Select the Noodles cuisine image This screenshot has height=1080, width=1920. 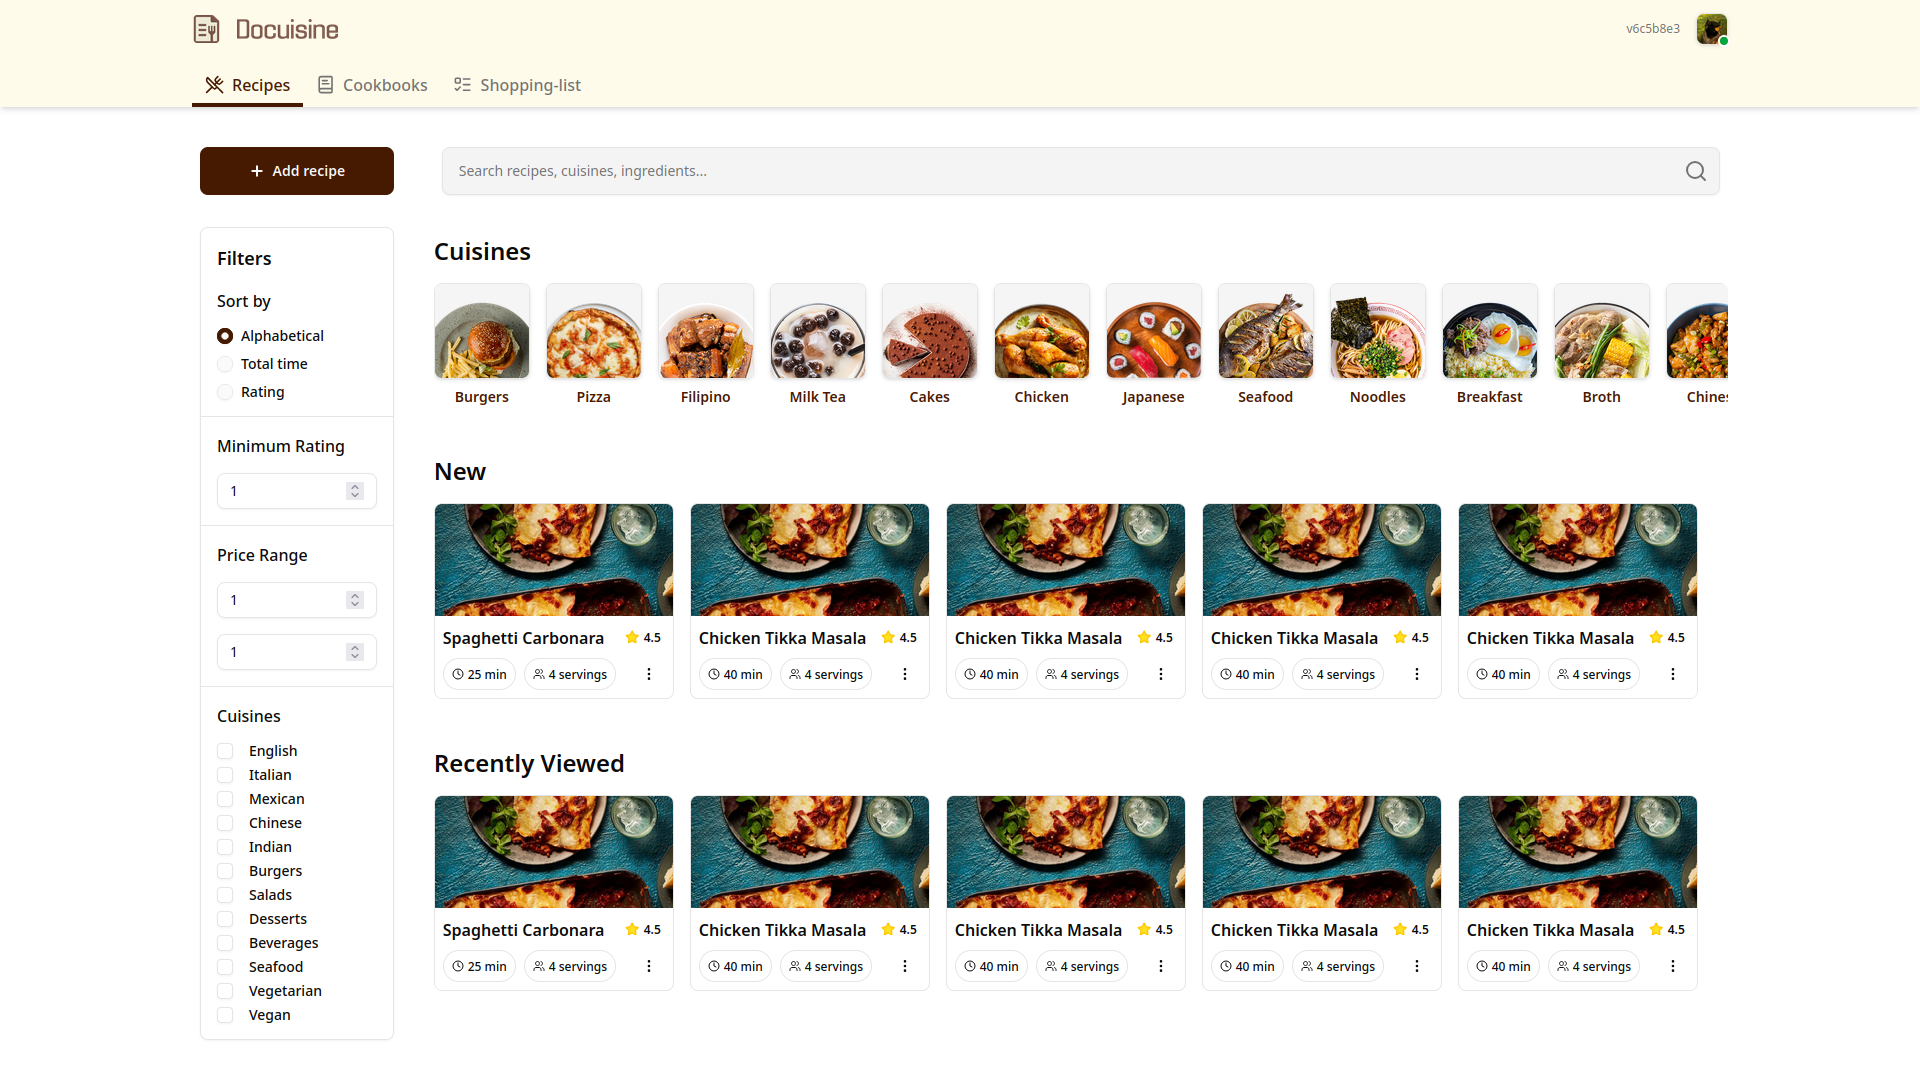(x=1377, y=331)
